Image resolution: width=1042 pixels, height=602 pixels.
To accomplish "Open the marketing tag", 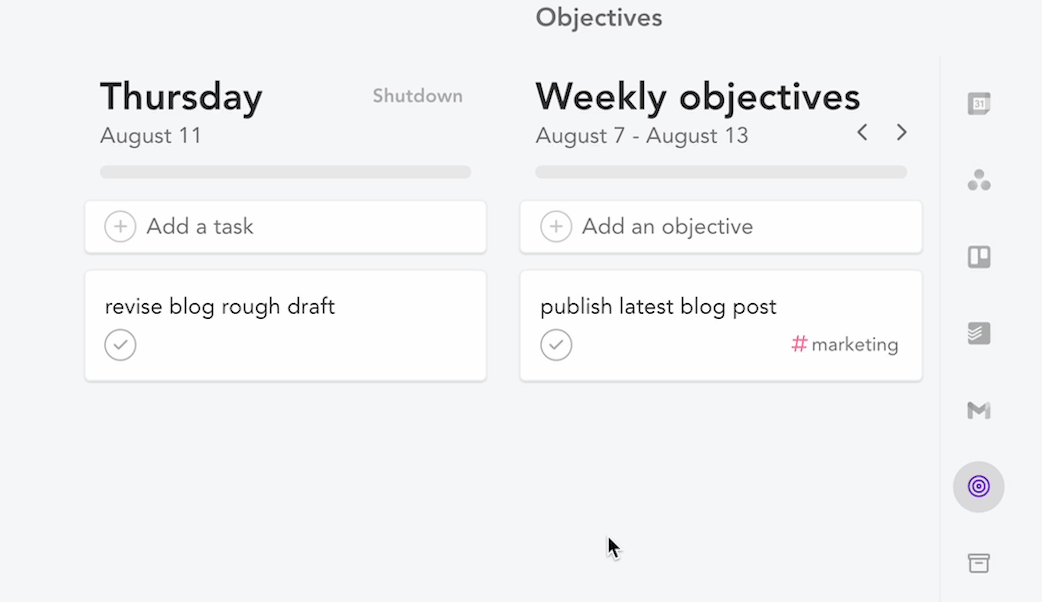I will coord(845,344).
